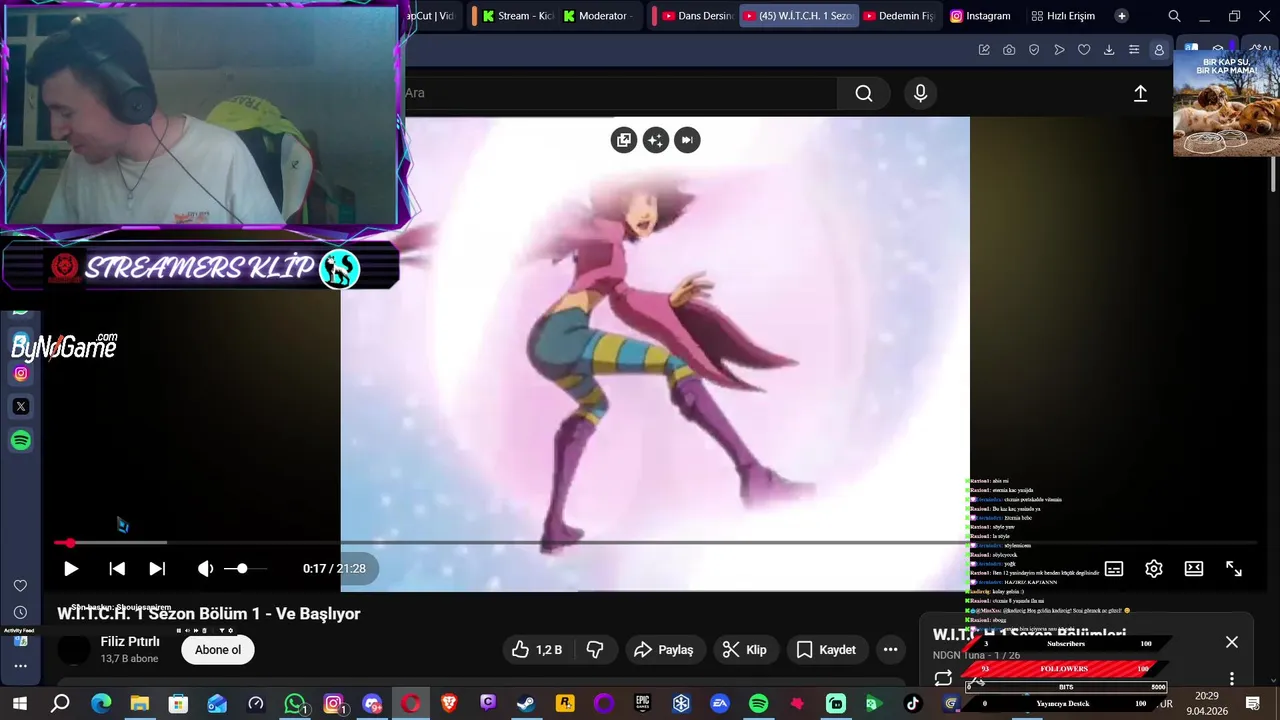Open more actions beside Kaydet
Viewport: 1280px width, 720px height.
pos(890,650)
